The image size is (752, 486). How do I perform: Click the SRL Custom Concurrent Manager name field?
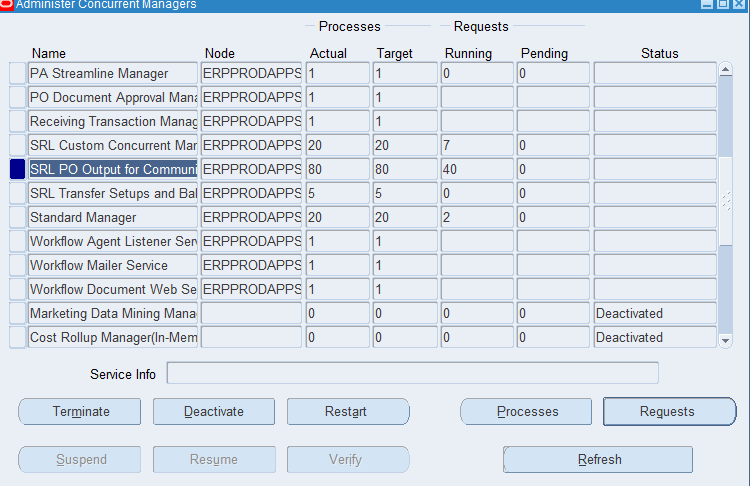pyautogui.click(x=113, y=146)
